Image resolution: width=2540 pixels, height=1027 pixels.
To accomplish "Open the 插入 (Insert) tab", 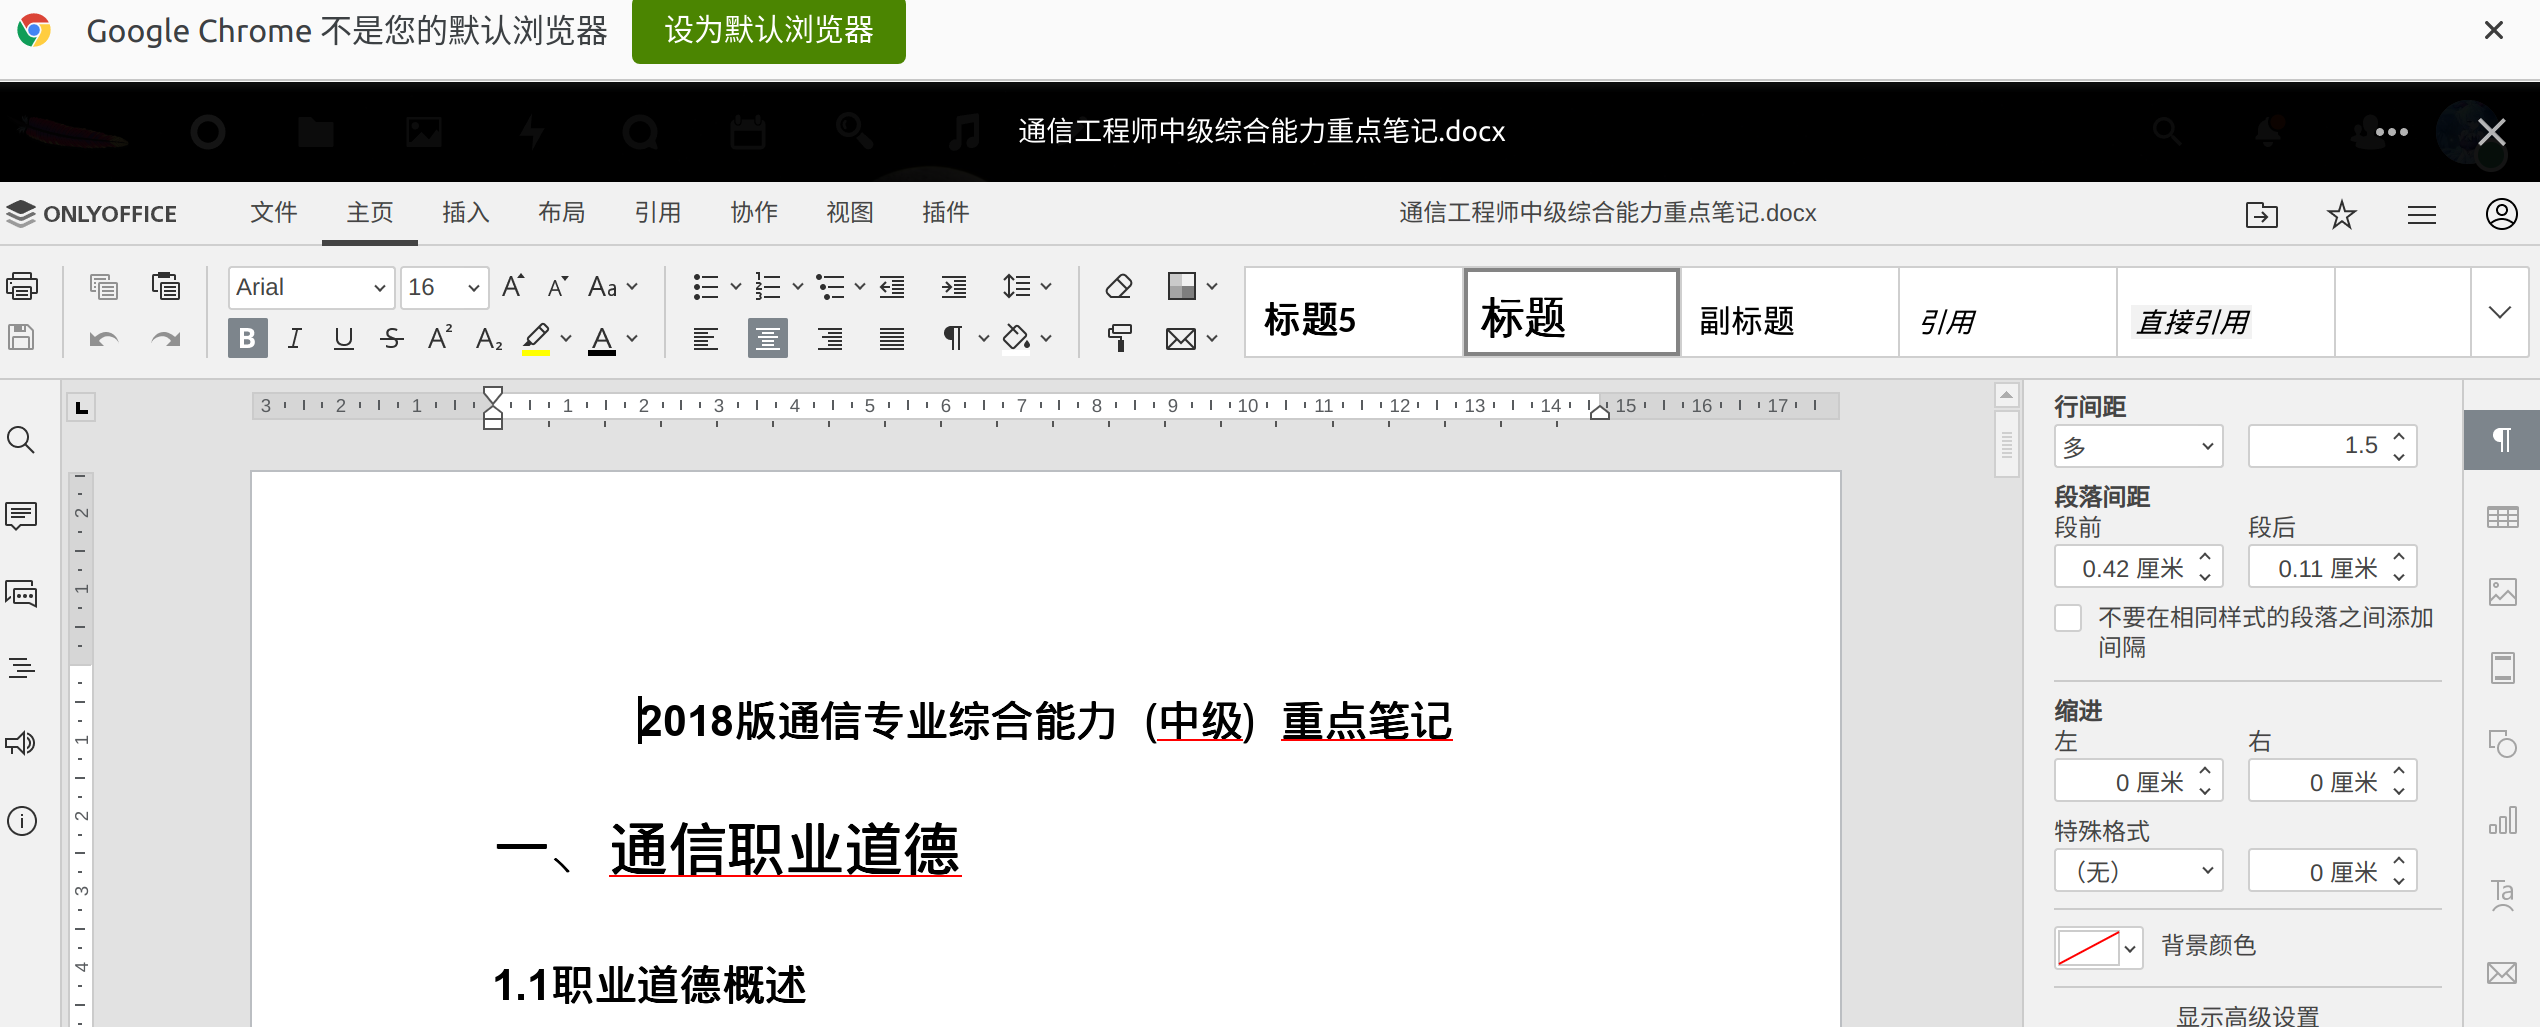I will point(466,213).
